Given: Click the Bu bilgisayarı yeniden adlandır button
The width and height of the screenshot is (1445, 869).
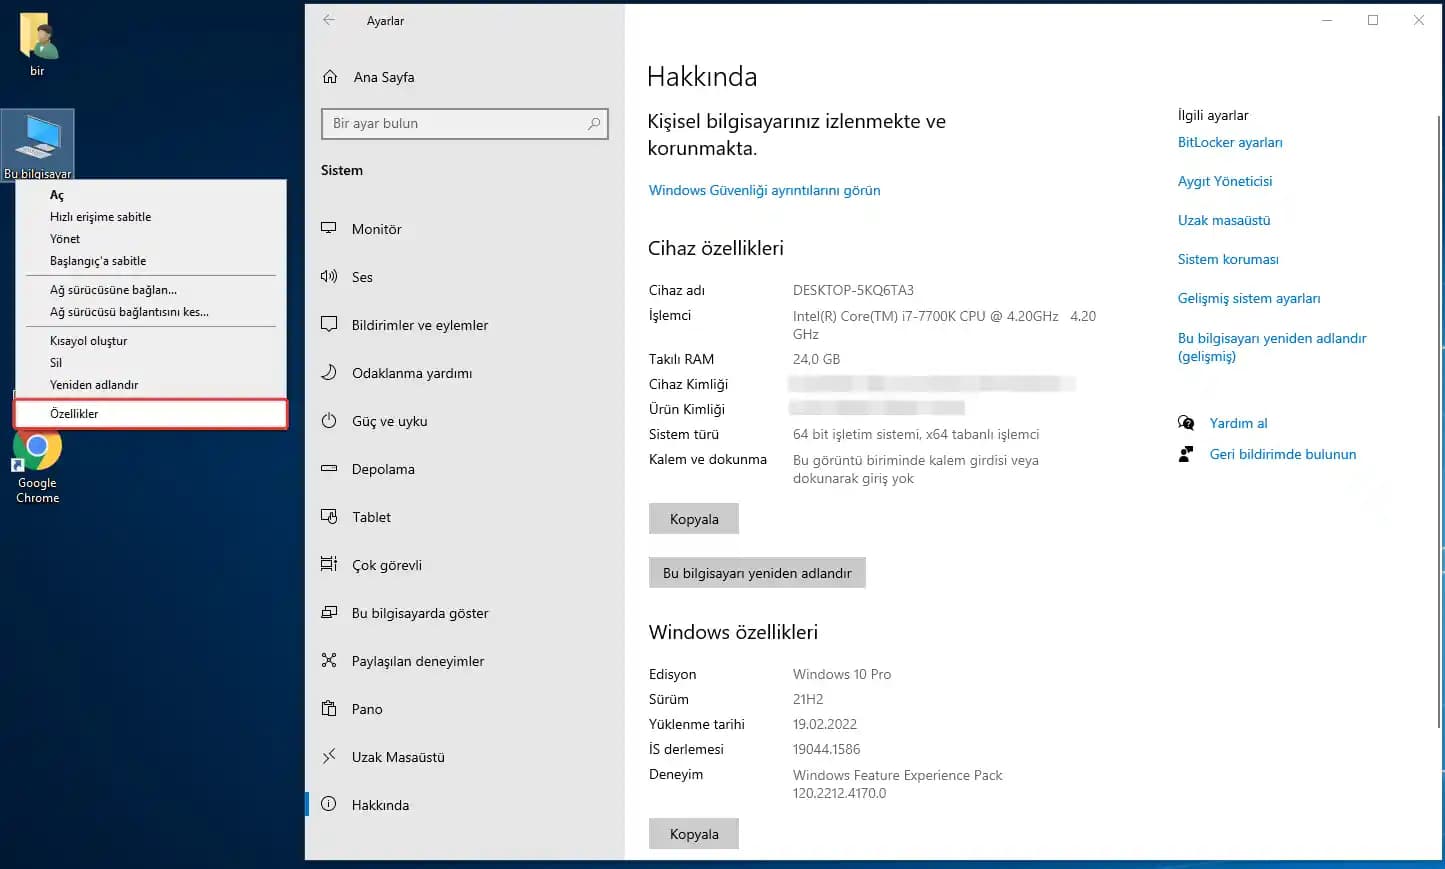Looking at the screenshot, I should (x=757, y=572).
